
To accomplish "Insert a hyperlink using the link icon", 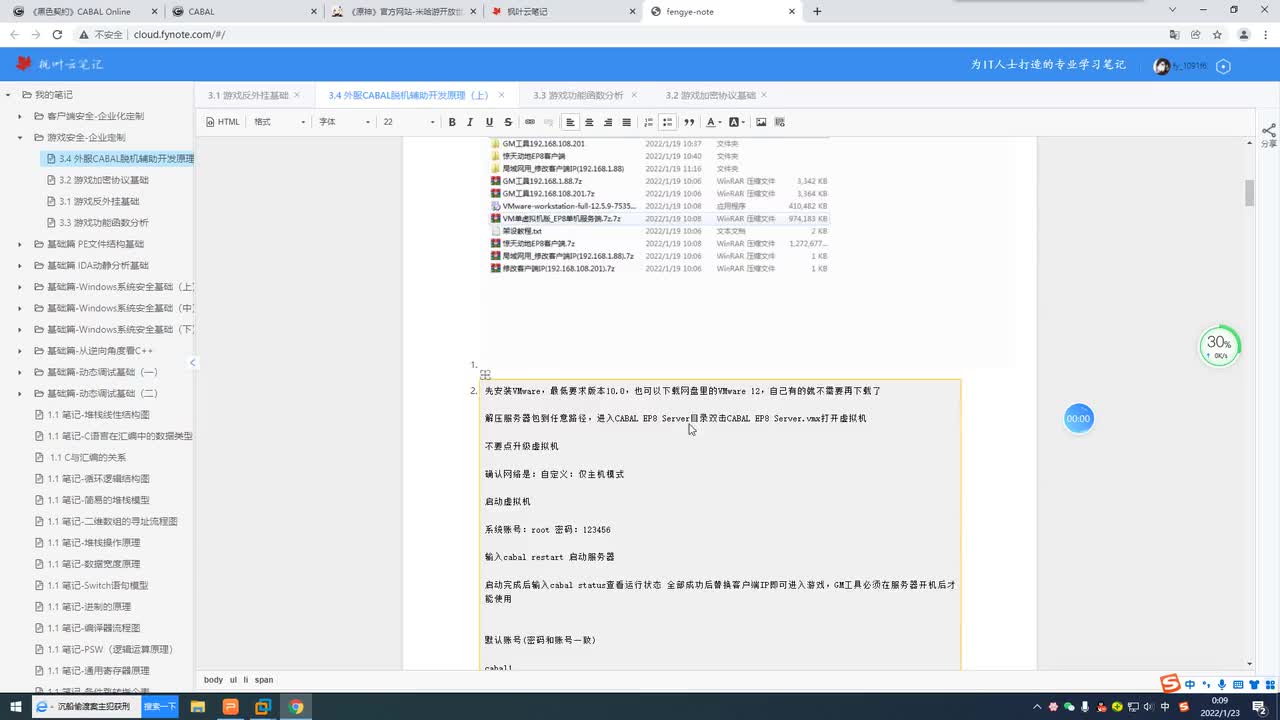I will coord(530,122).
